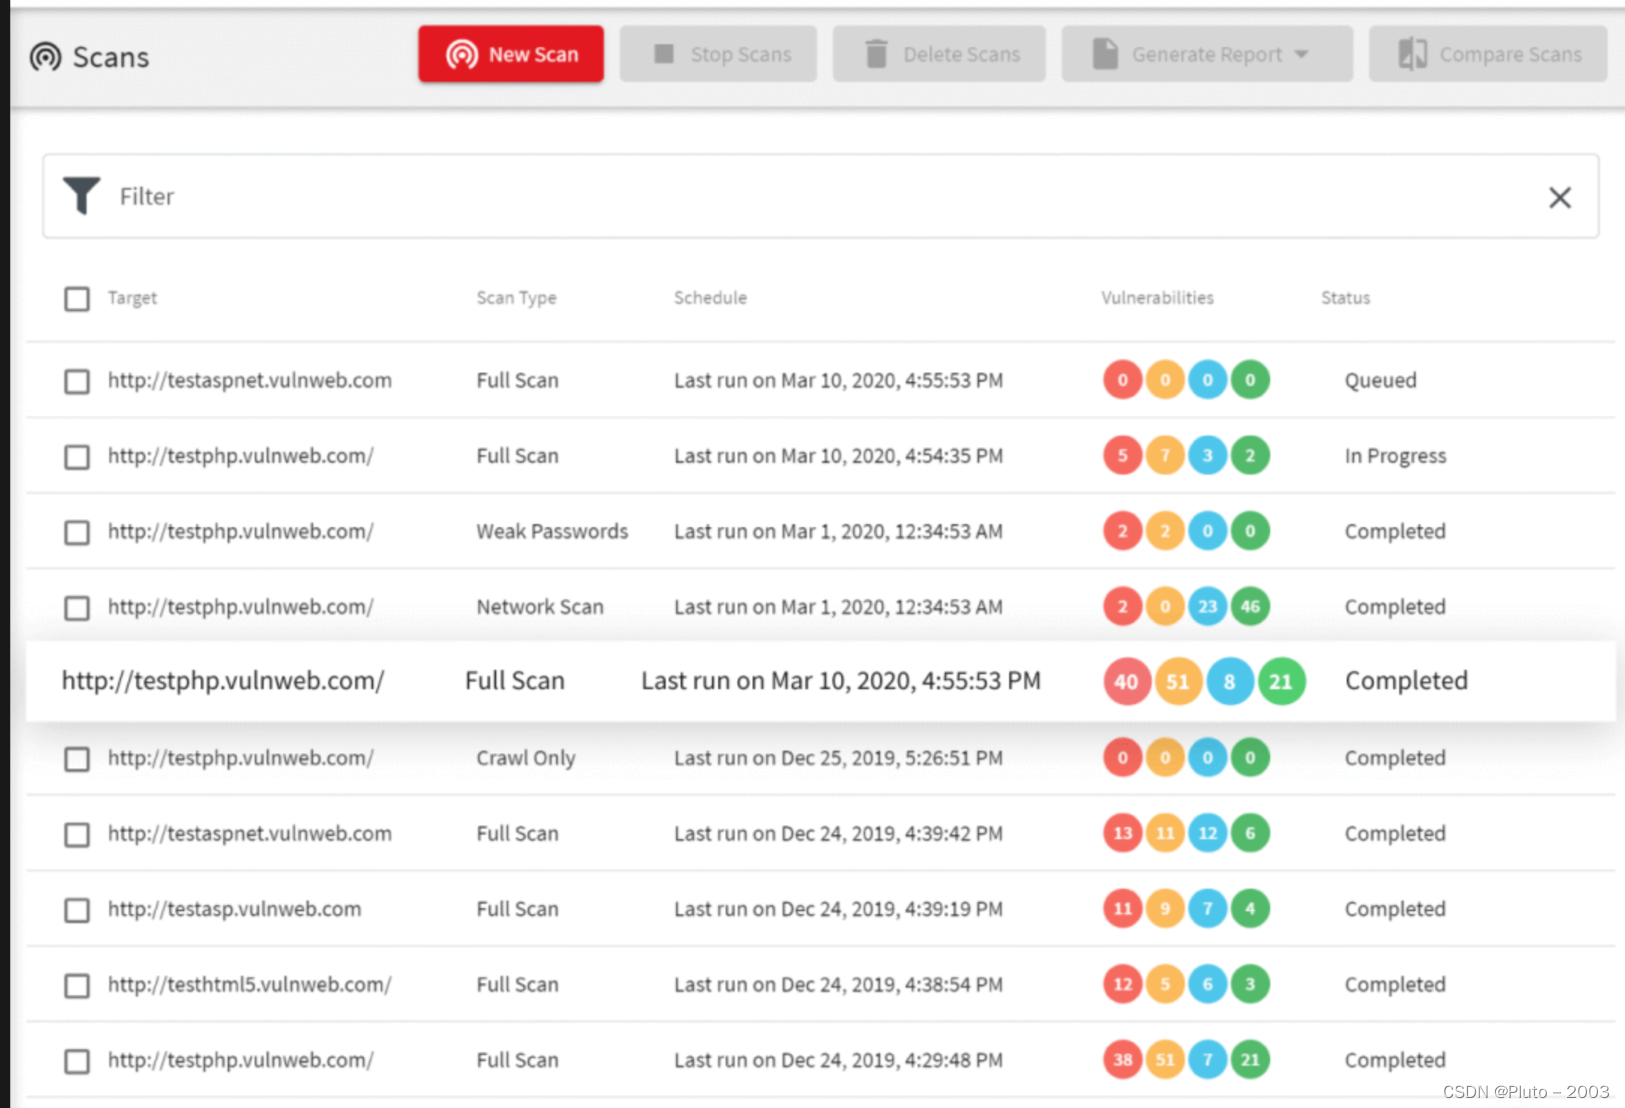
Task: Check the testasp.vulnweb.com scan checkbox
Action: click(77, 910)
